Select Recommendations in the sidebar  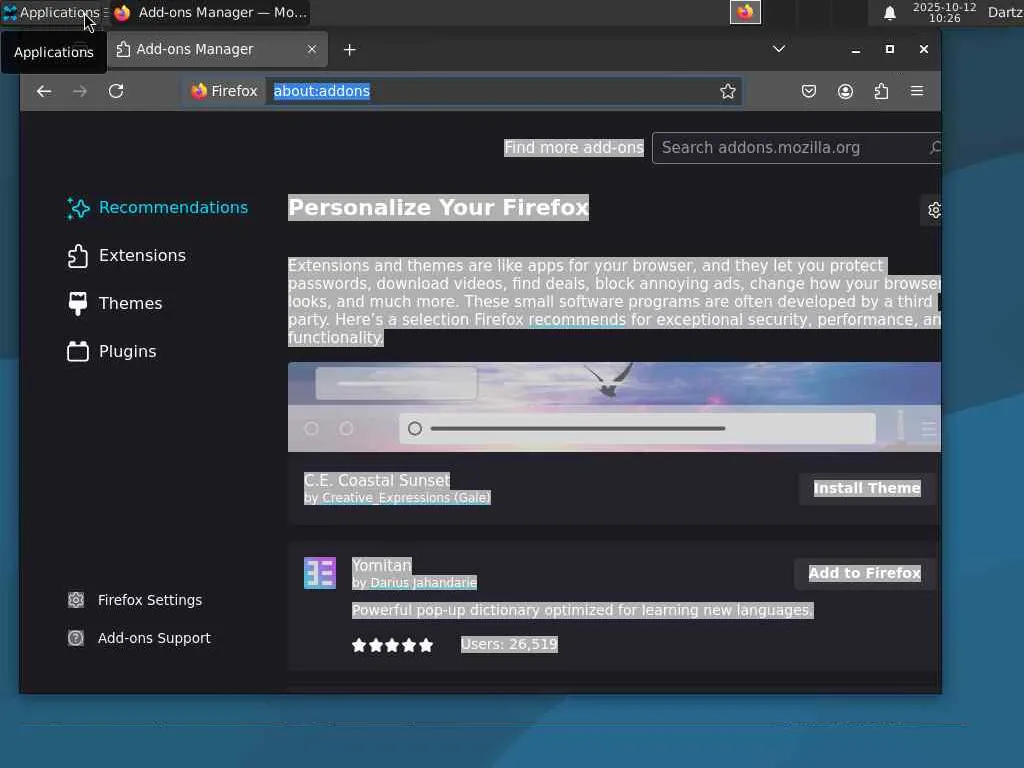[x=157, y=208]
